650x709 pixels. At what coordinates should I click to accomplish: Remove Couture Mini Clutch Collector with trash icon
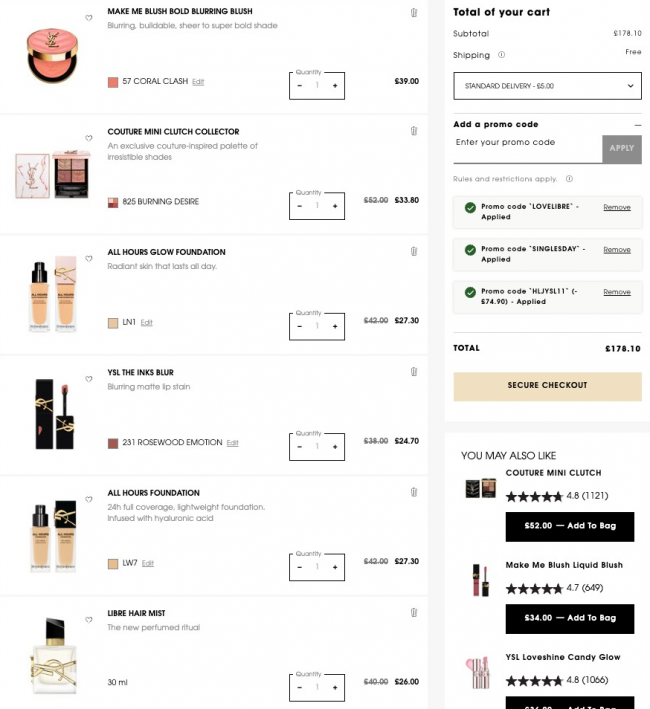[x=414, y=131]
